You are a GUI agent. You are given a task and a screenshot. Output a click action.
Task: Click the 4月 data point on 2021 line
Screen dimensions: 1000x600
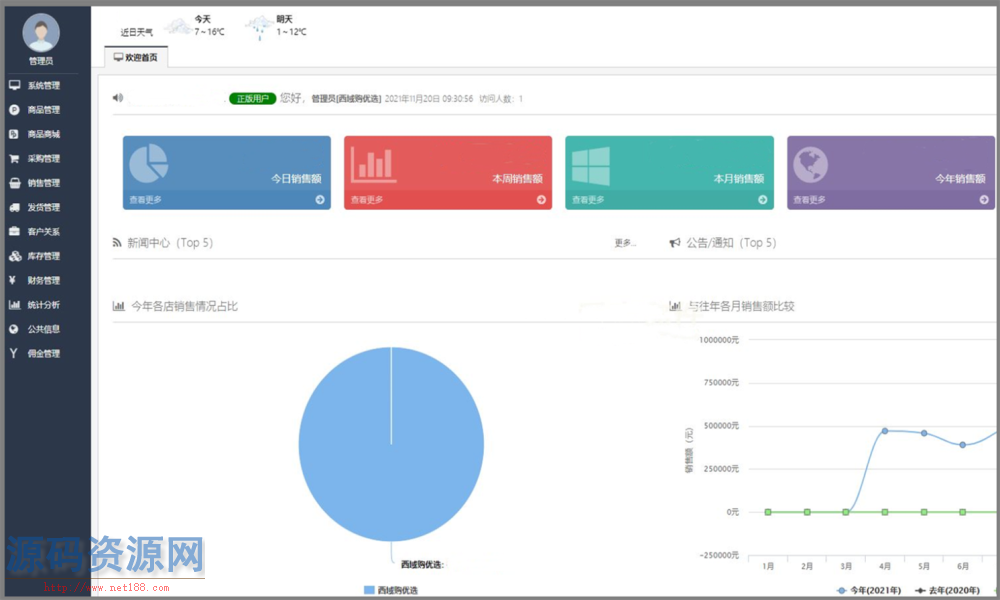coord(885,431)
